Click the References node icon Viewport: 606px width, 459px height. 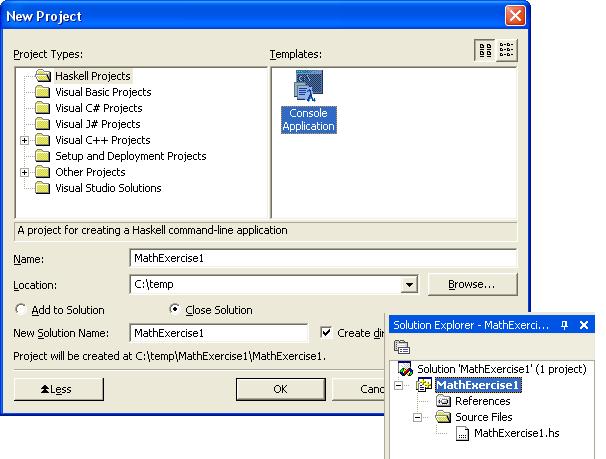pos(443,401)
